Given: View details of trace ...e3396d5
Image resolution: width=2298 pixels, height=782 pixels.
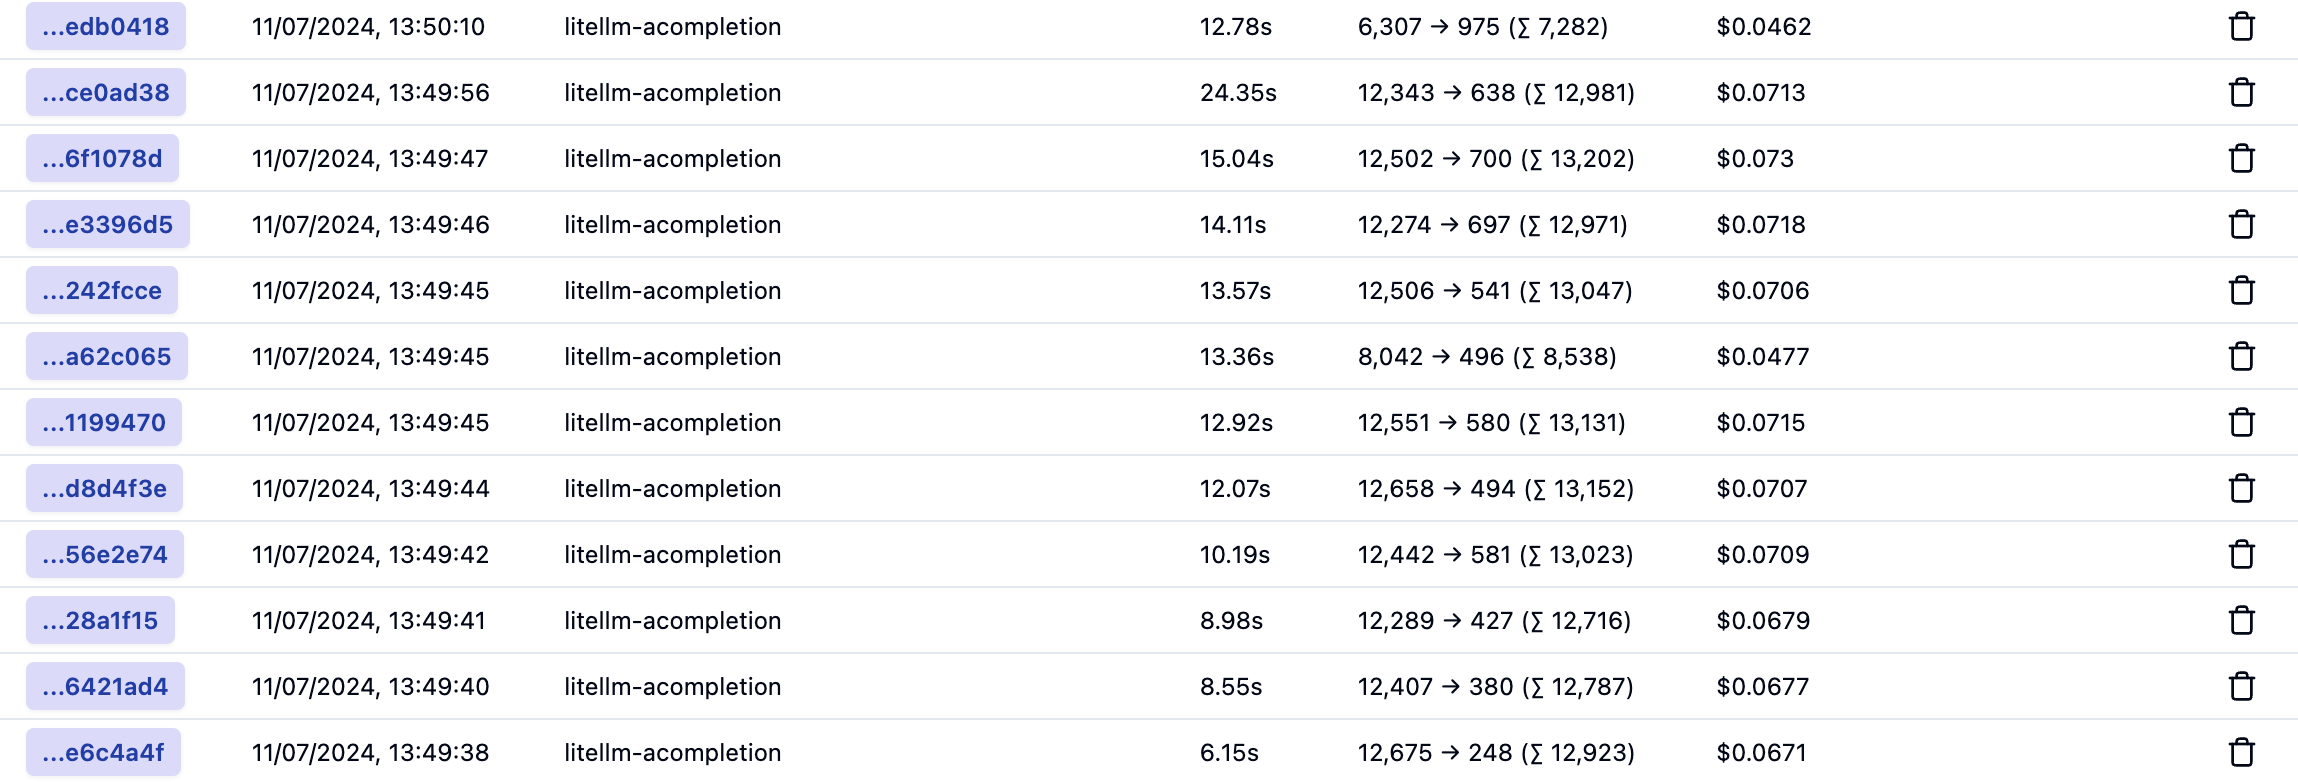Looking at the screenshot, I should pos(108,225).
